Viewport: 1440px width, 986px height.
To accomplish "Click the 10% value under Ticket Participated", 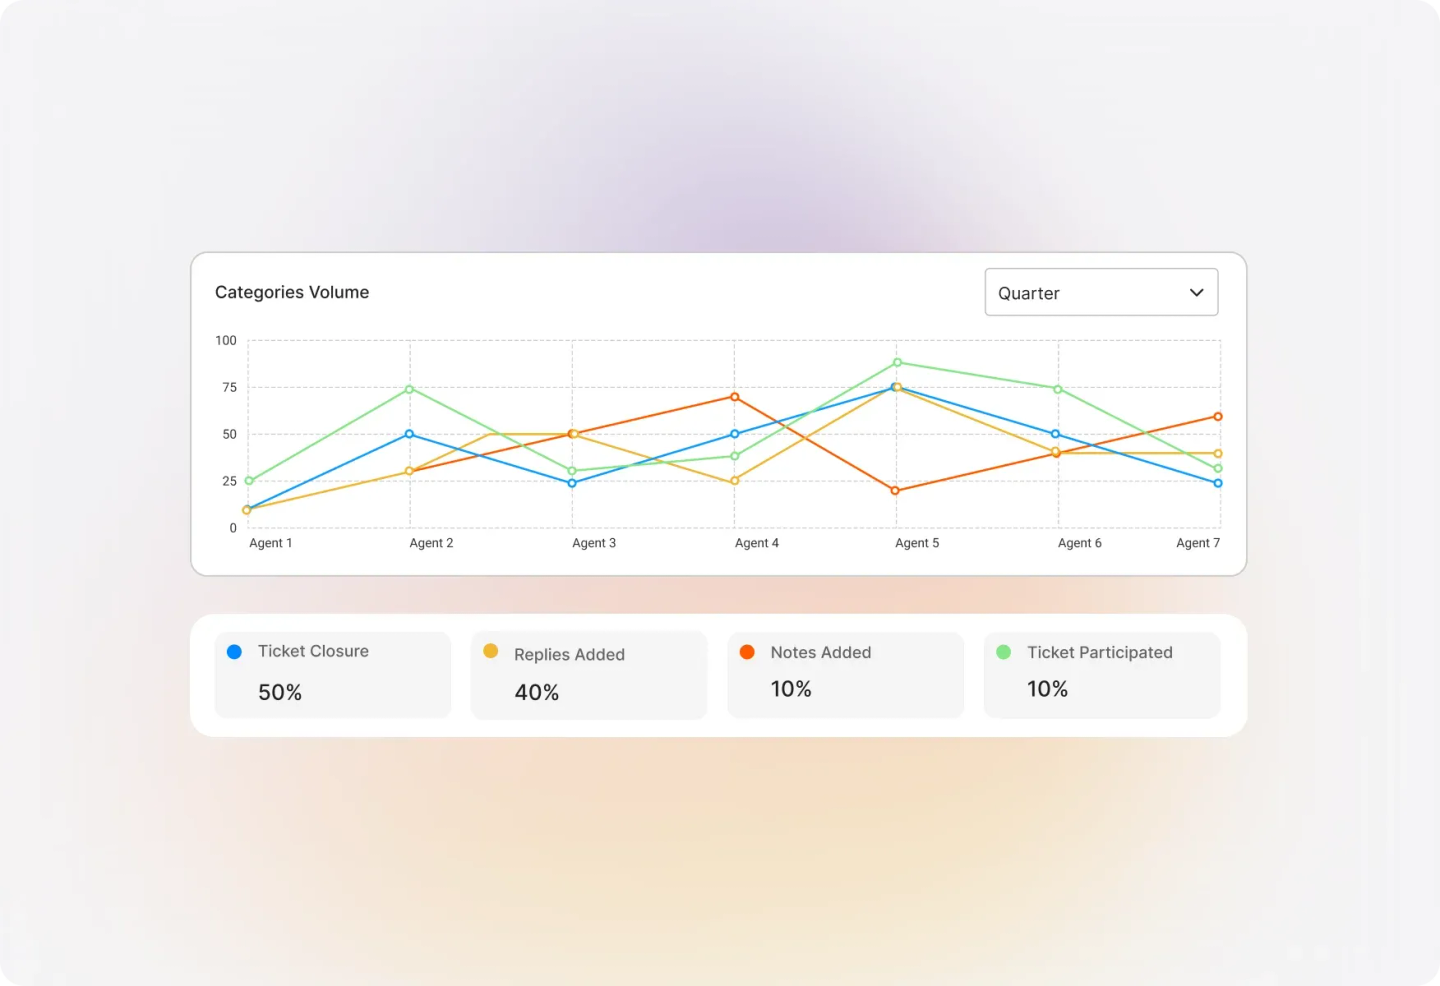I will coord(1048,689).
